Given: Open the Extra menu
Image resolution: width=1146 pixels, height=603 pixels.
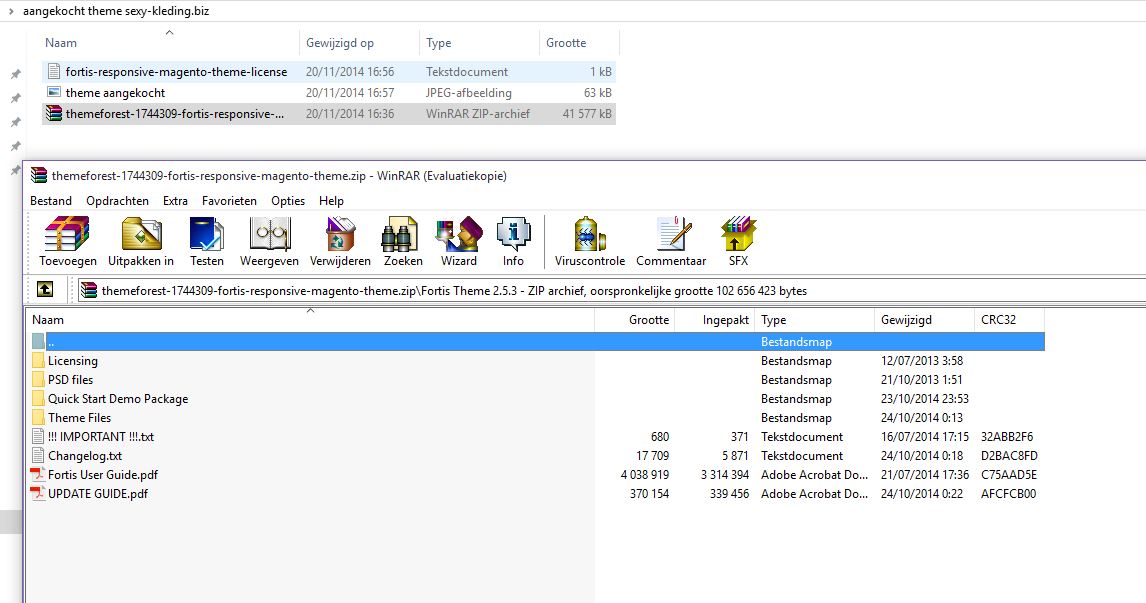Looking at the screenshot, I should point(175,200).
